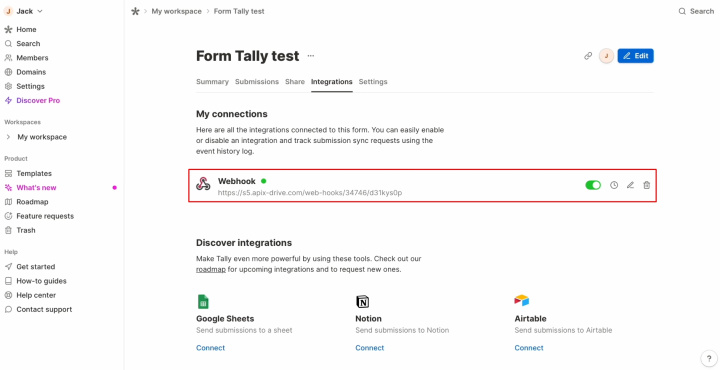This screenshot has height=370, width=720.
Task: Click the pencil icon to edit webhook
Action: [630, 185]
